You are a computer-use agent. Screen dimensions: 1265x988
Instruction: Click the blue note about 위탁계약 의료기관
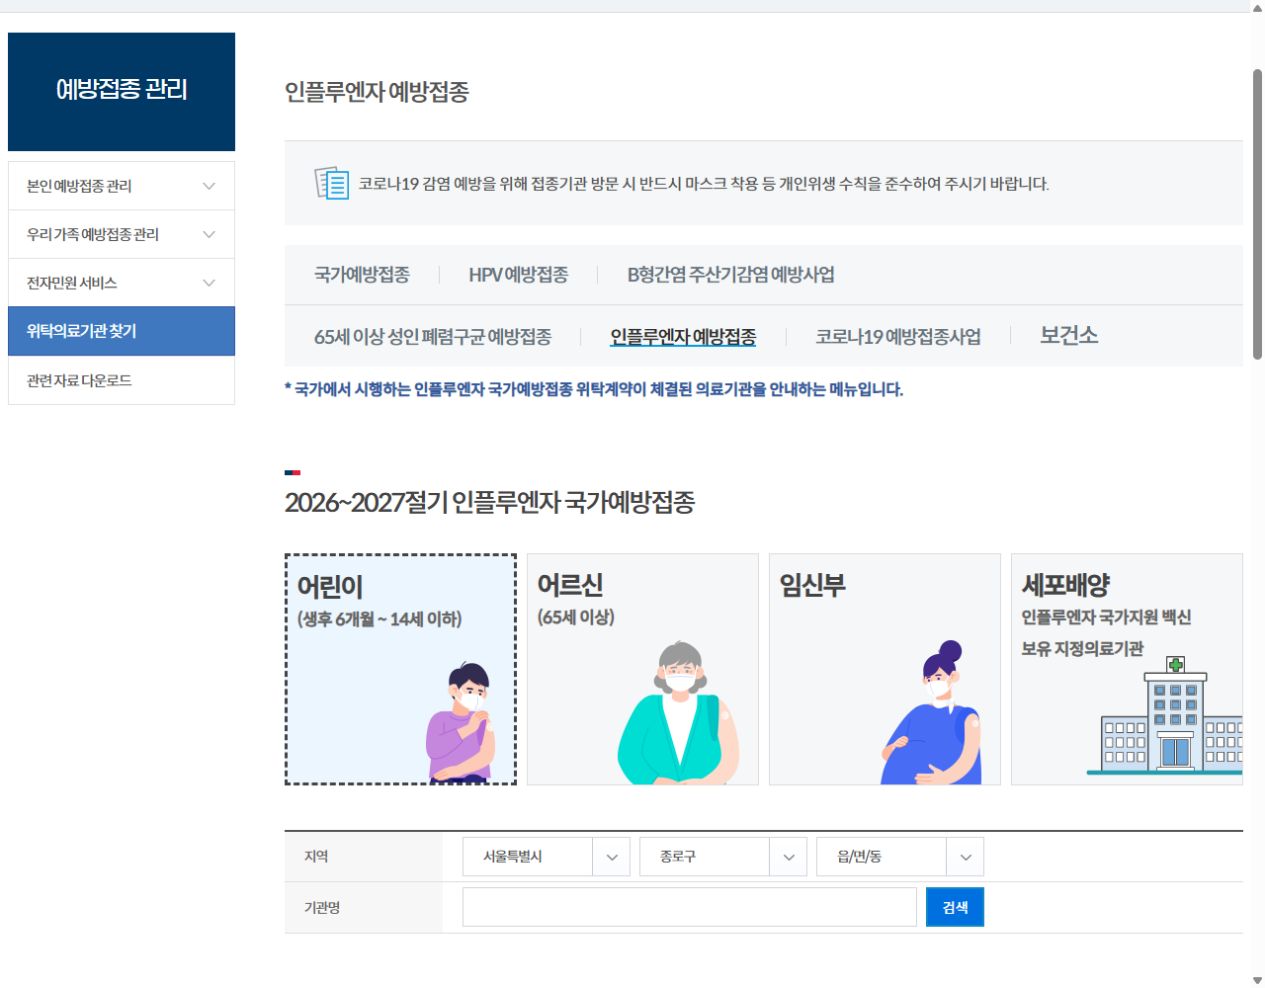click(x=594, y=389)
